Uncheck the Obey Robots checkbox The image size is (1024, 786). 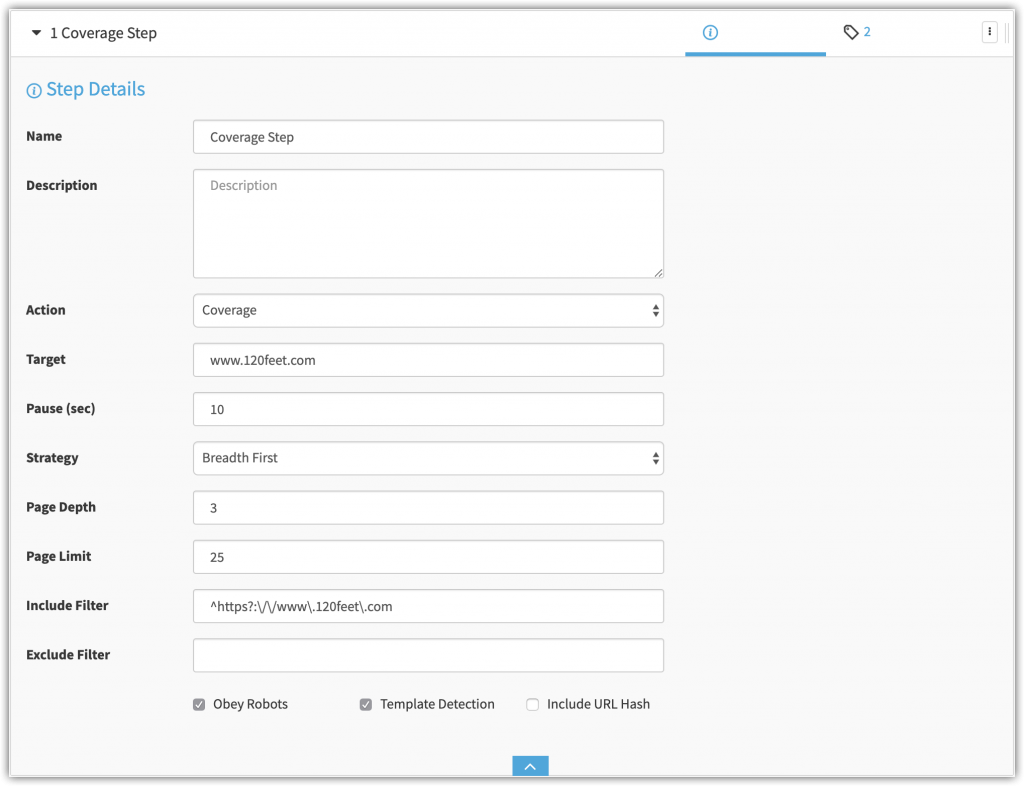click(x=199, y=704)
